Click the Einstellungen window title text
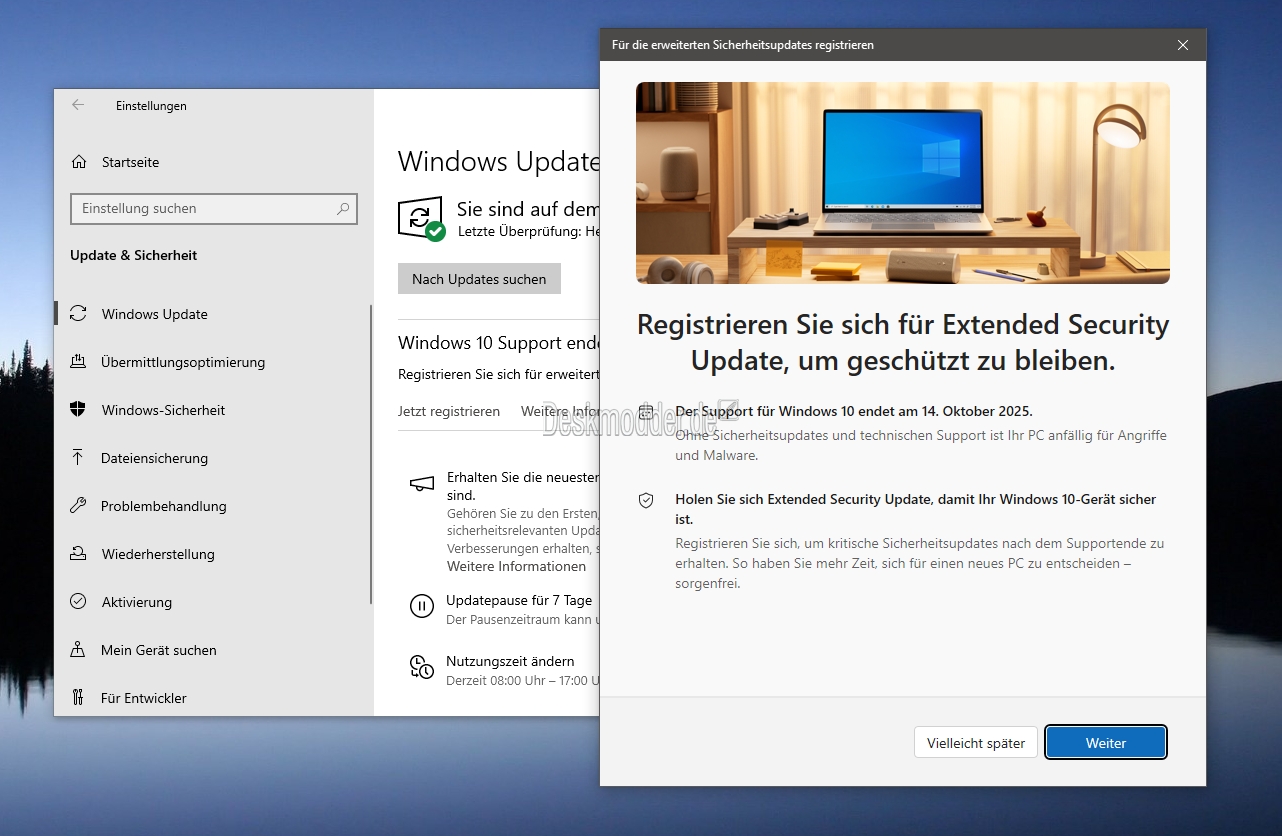Screen dimensions: 1282x836 click(151, 105)
